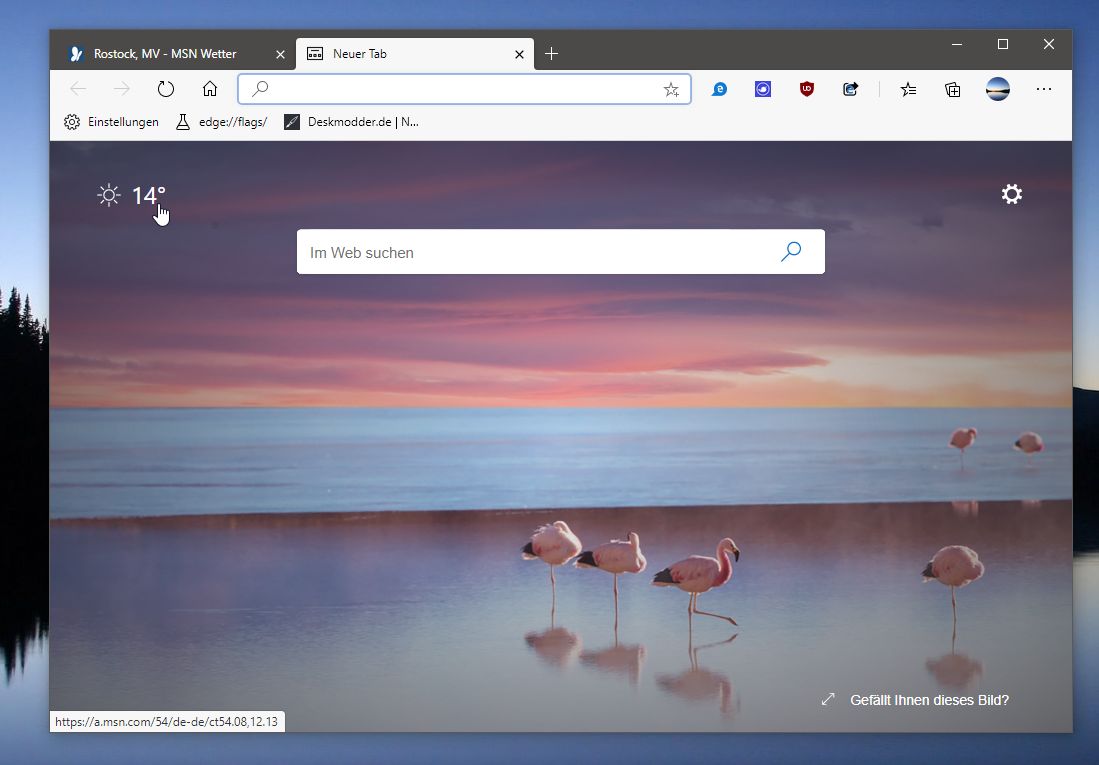Go forward to the next page
Viewport: 1099px width, 765px height.
point(122,89)
